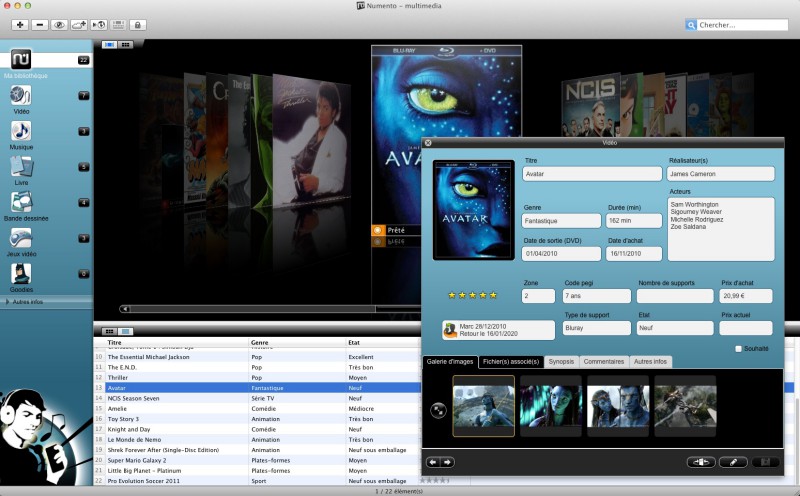
Task: Select the first Avatar gallery thumbnail
Action: tap(483, 406)
